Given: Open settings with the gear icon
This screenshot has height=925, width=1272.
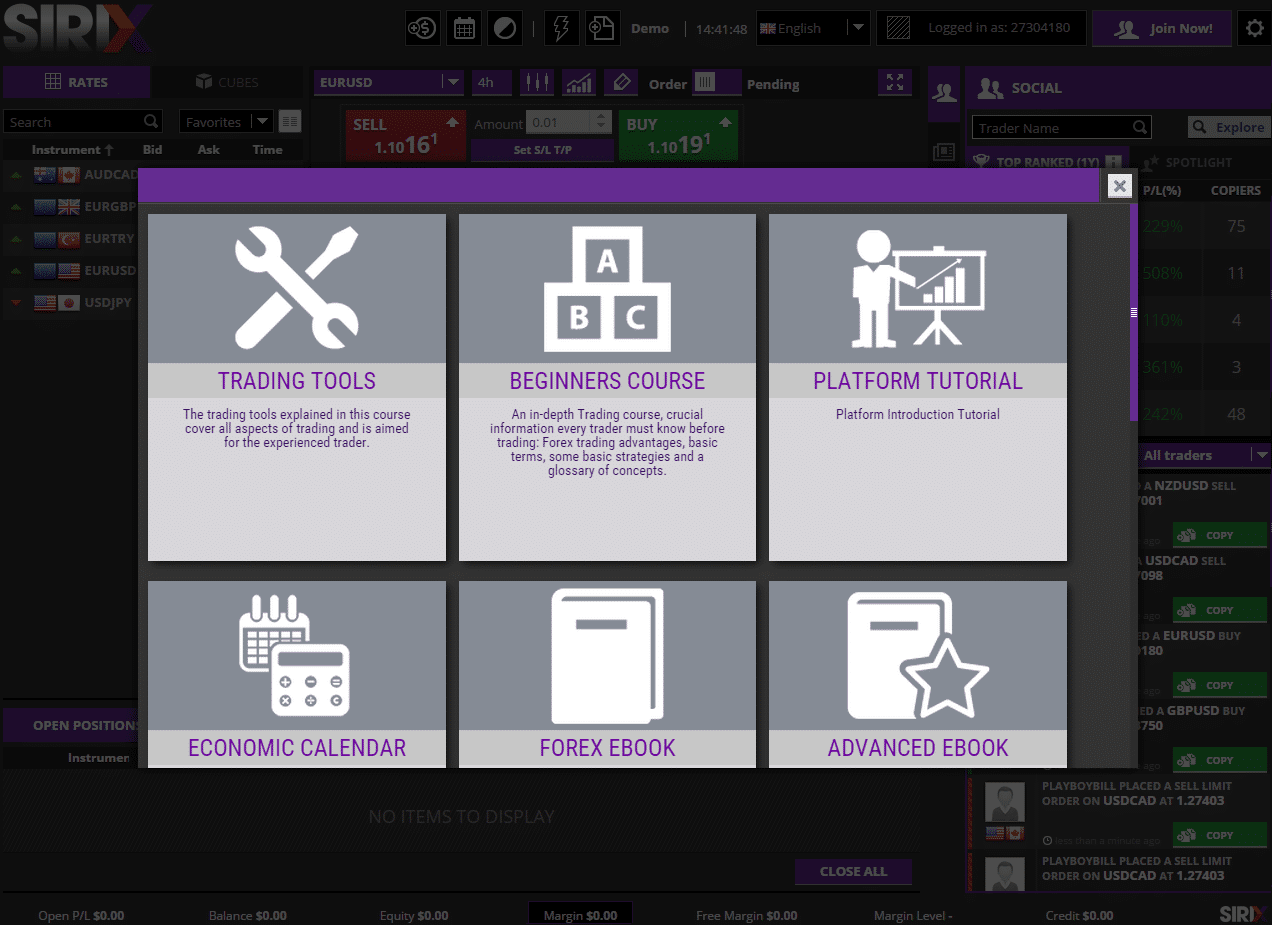Looking at the screenshot, I should pos(1254,29).
